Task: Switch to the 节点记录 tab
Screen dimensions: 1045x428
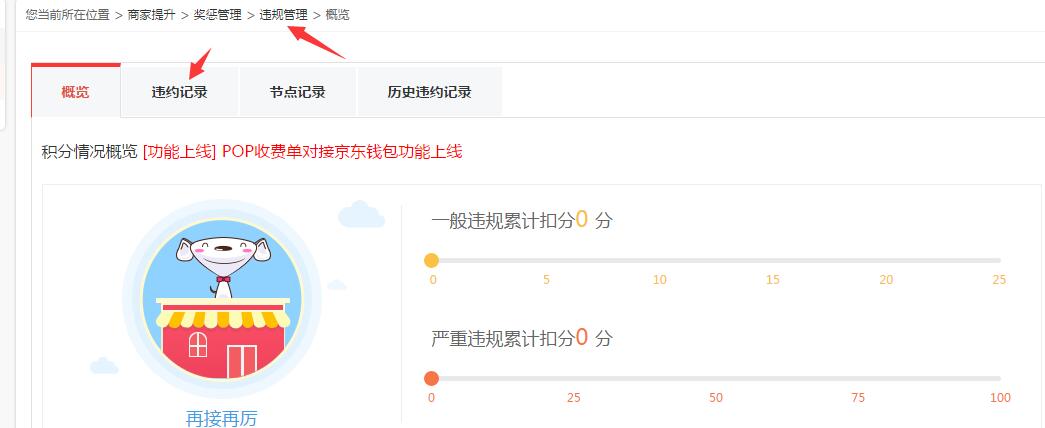Action: 297,92
